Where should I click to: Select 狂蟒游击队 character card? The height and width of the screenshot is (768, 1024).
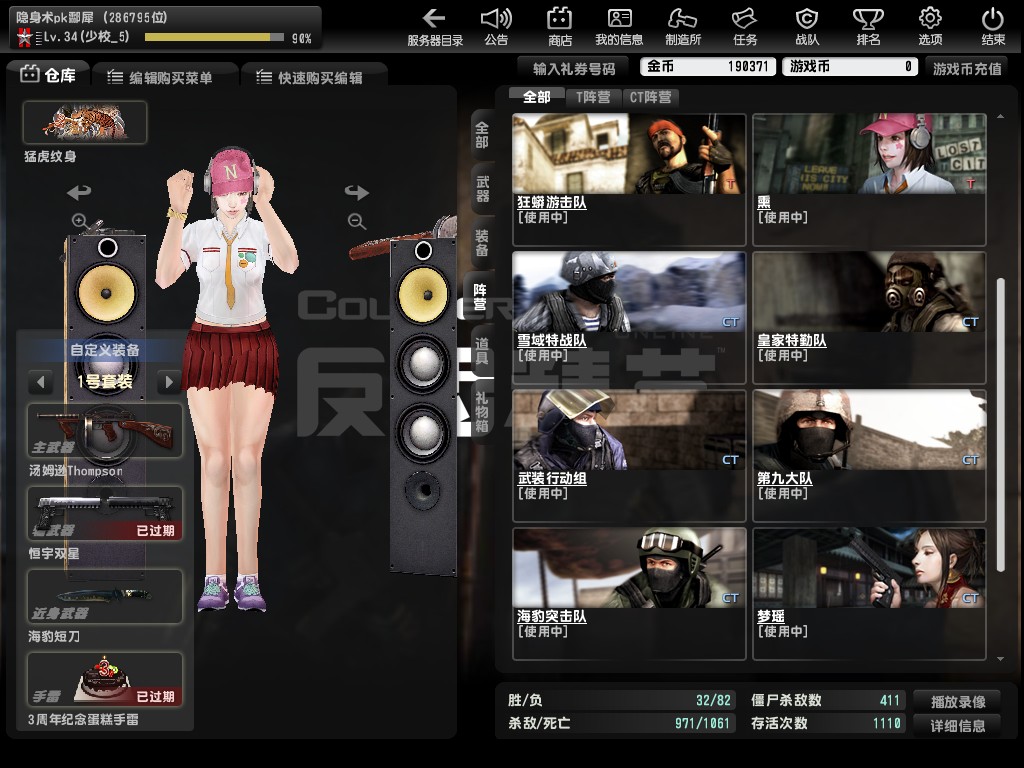[629, 180]
